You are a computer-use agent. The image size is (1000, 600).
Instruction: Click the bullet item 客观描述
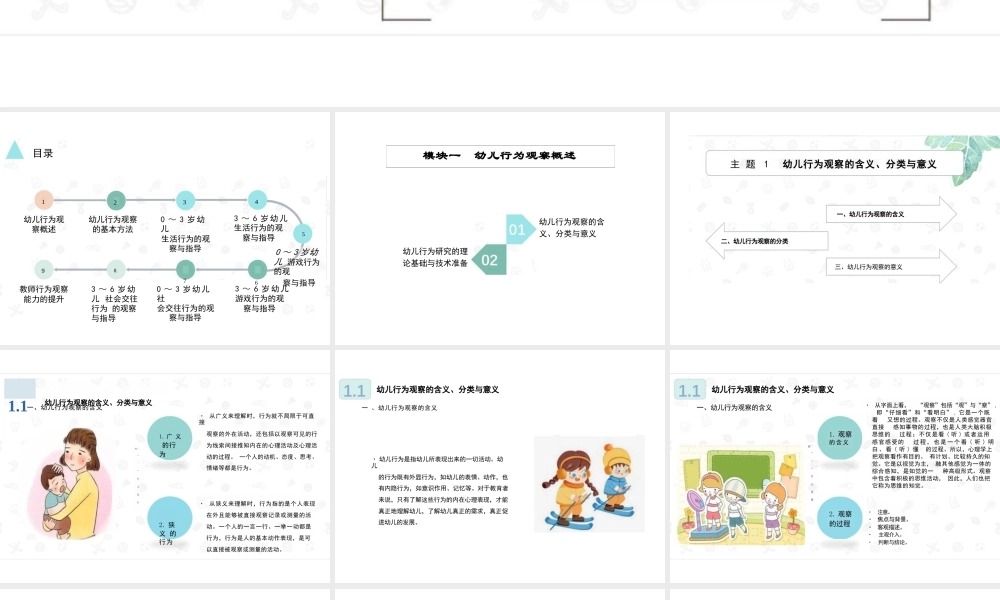click(888, 527)
